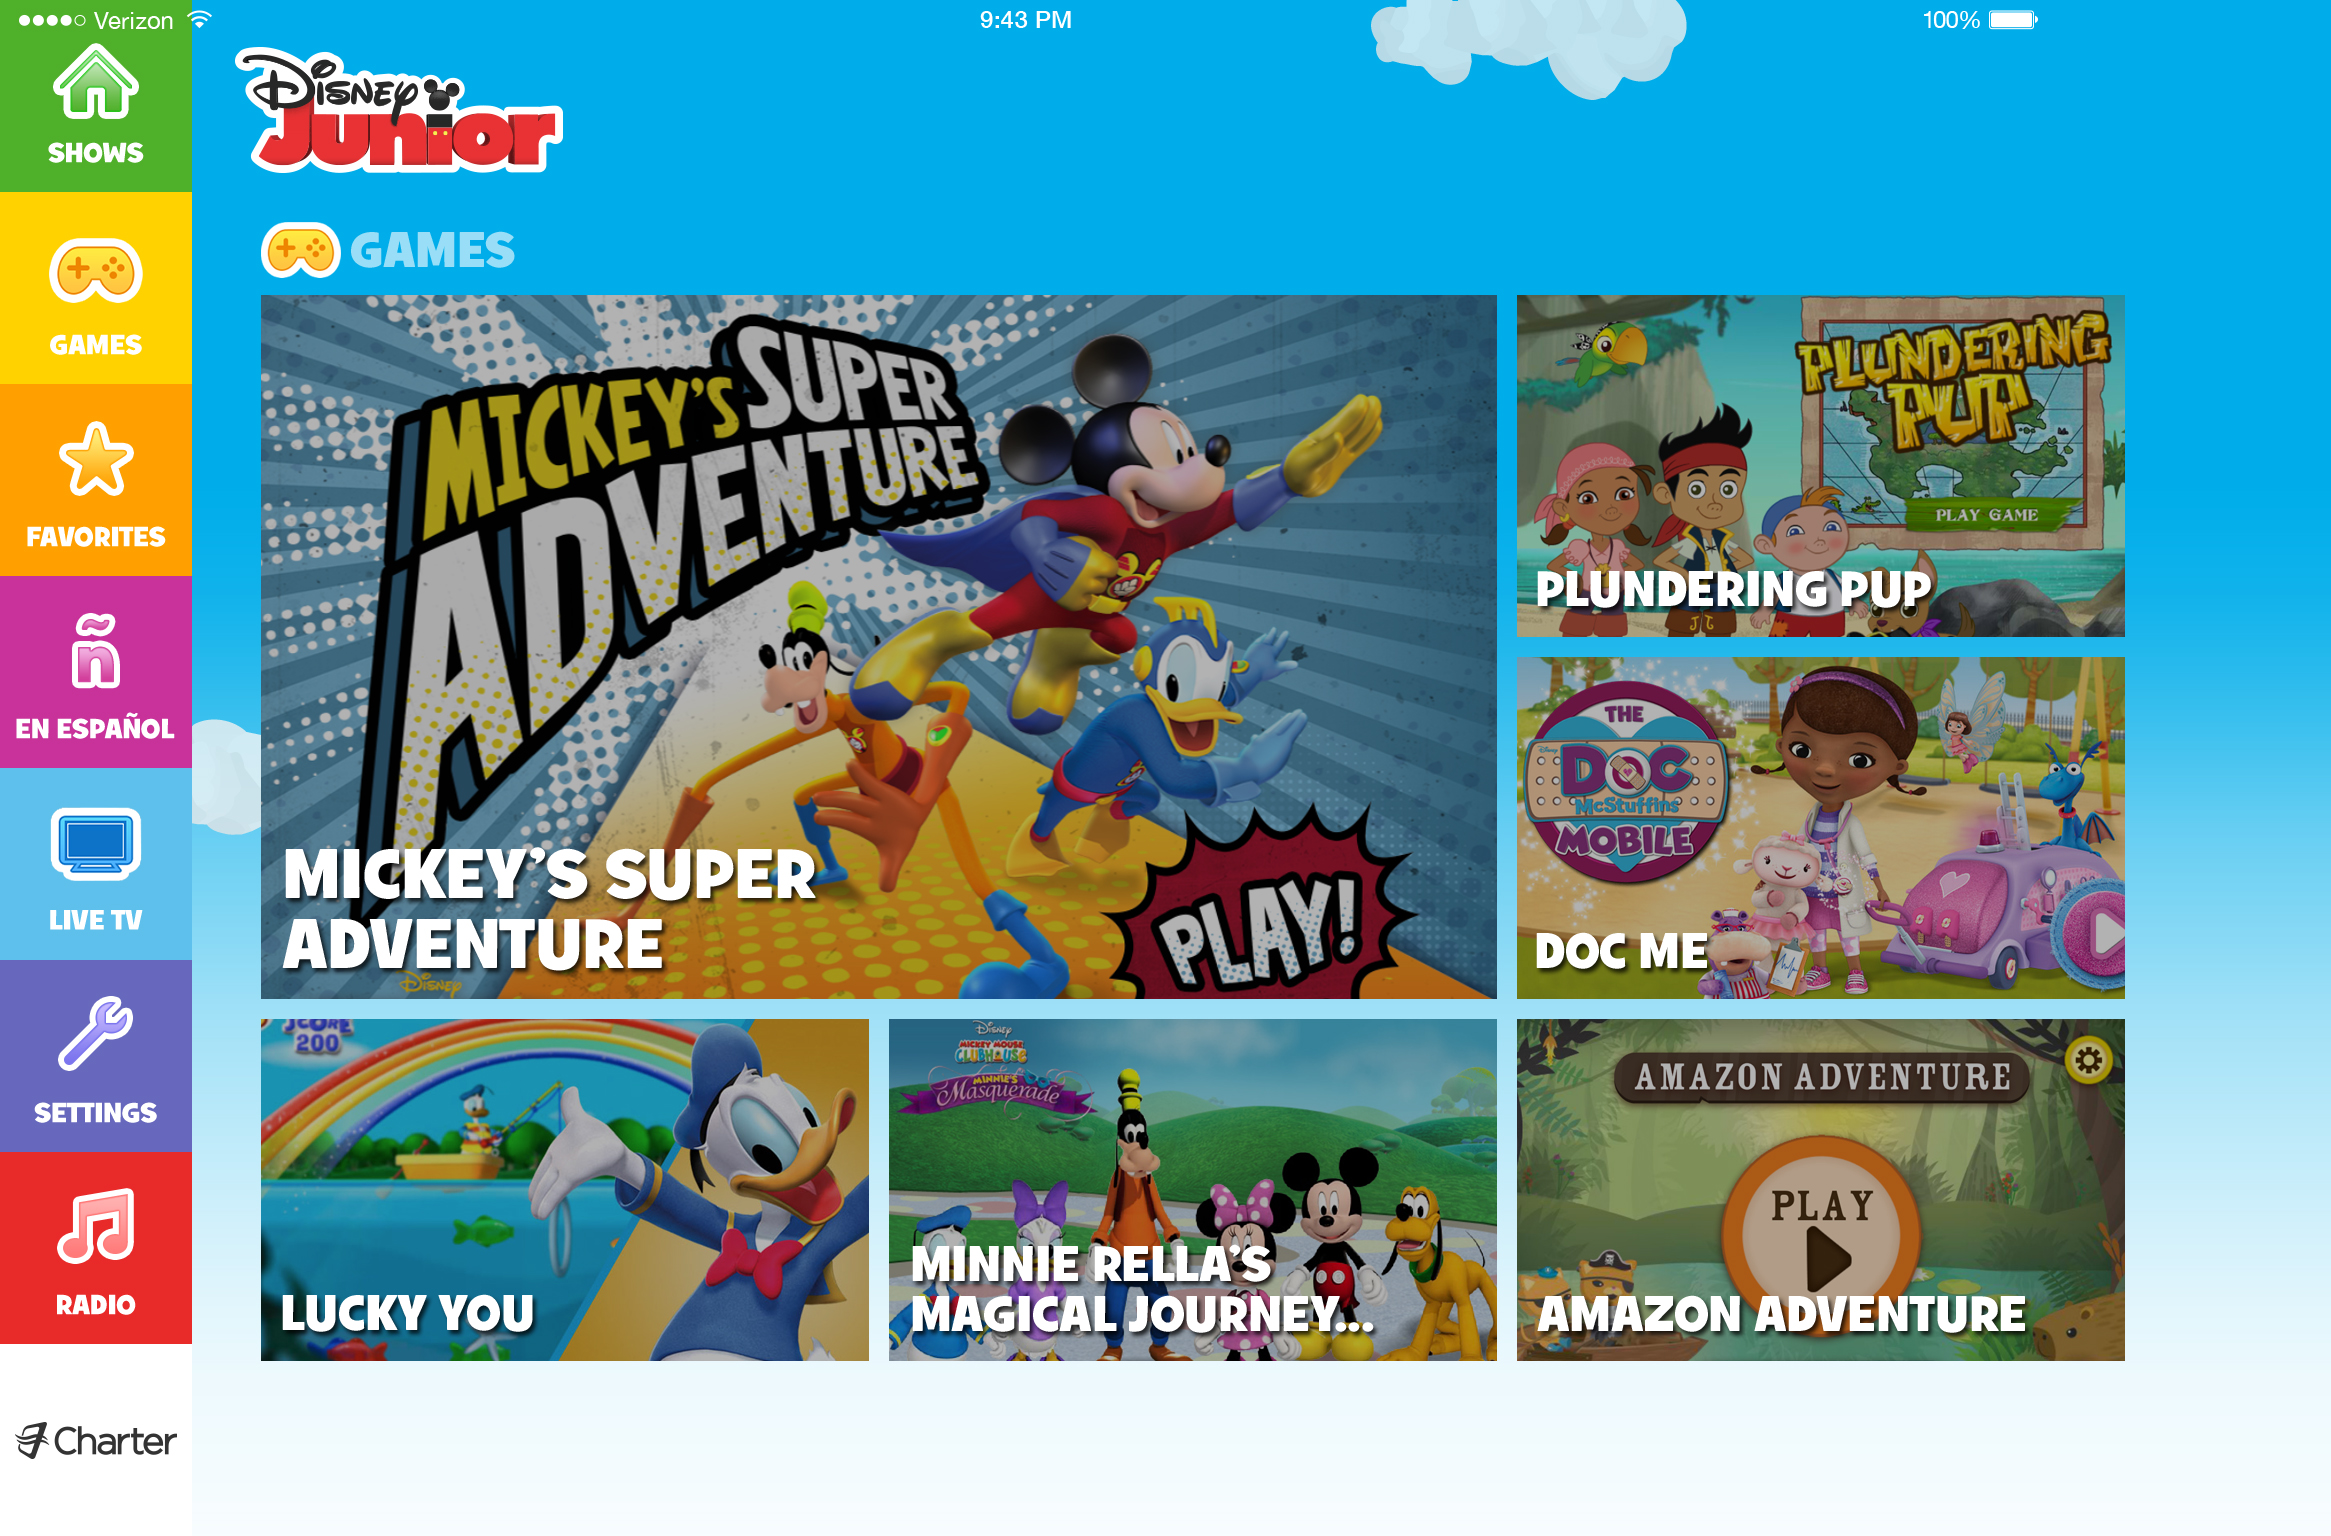Viewport: 2331px width, 1536px height.
Task: Tap the battery indicator in status bar
Action: [2013, 20]
